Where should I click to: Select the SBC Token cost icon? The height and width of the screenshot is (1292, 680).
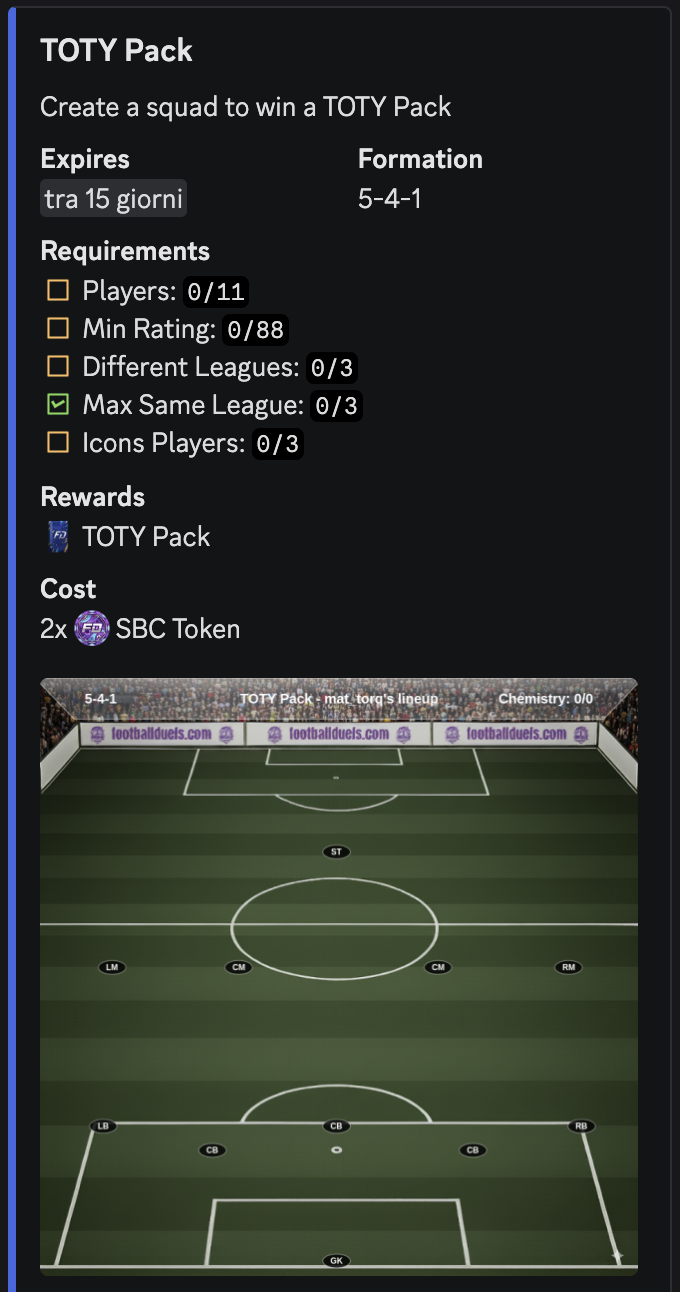point(91,628)
